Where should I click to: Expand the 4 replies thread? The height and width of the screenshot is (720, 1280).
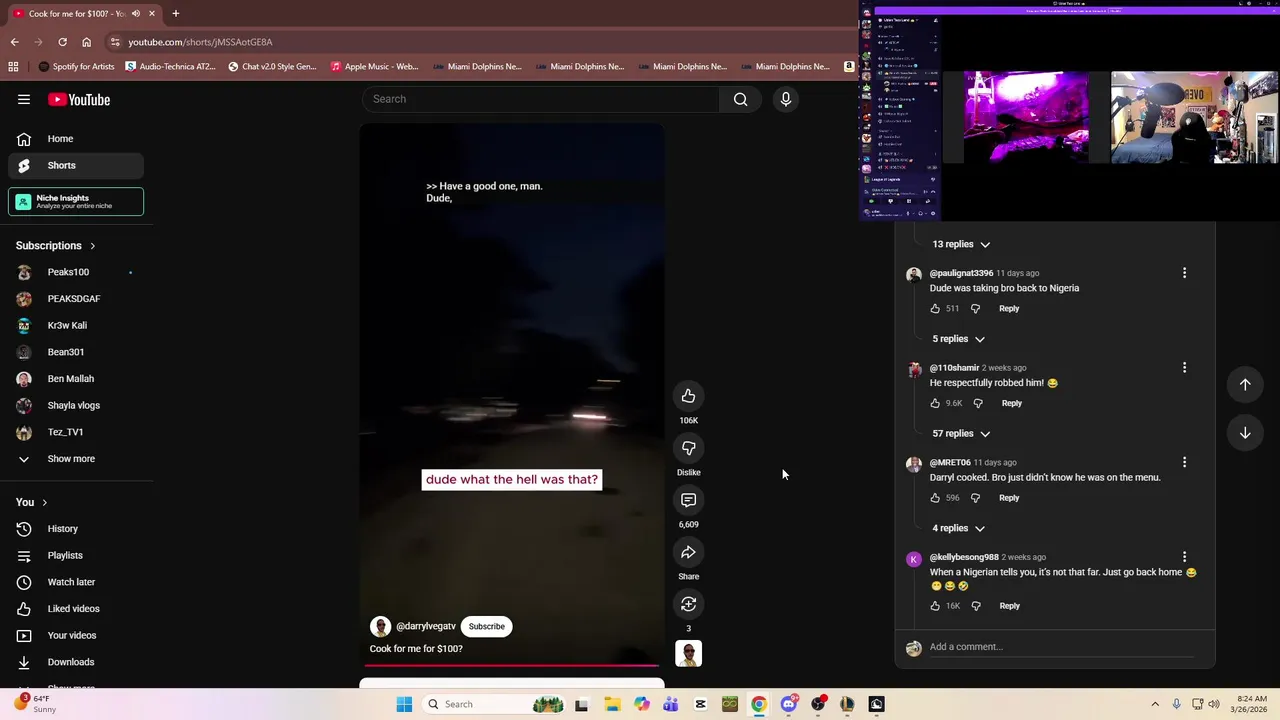[958, 528]
